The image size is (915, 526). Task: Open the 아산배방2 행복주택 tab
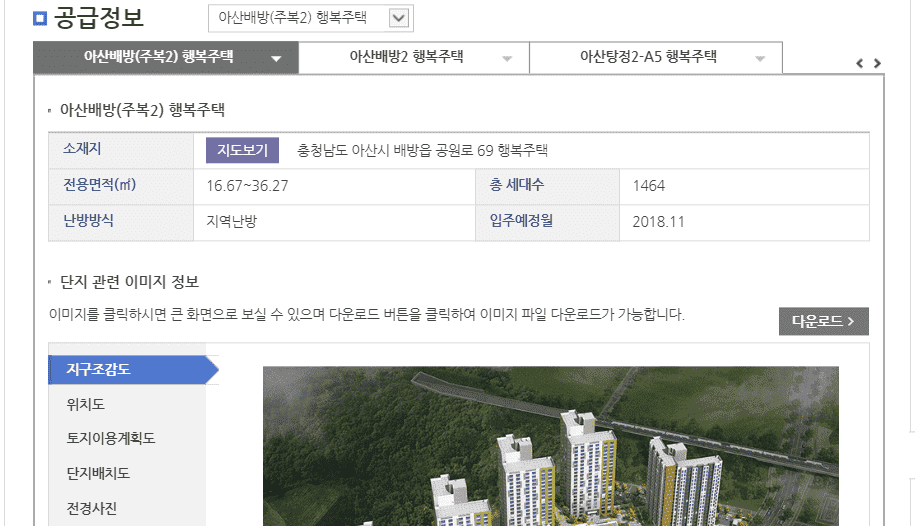(x=406, y=57)
